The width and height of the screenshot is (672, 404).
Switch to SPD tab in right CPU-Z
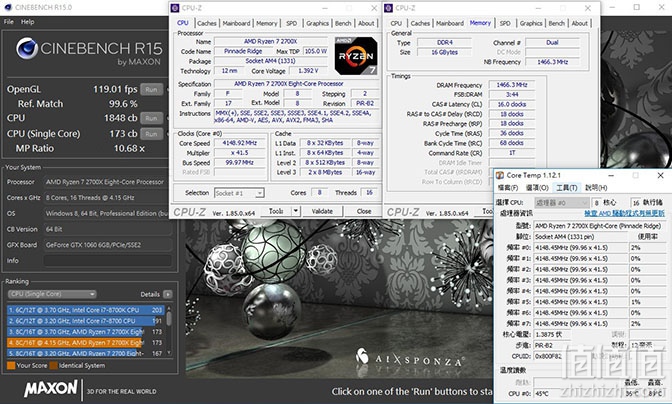[505, 23]
